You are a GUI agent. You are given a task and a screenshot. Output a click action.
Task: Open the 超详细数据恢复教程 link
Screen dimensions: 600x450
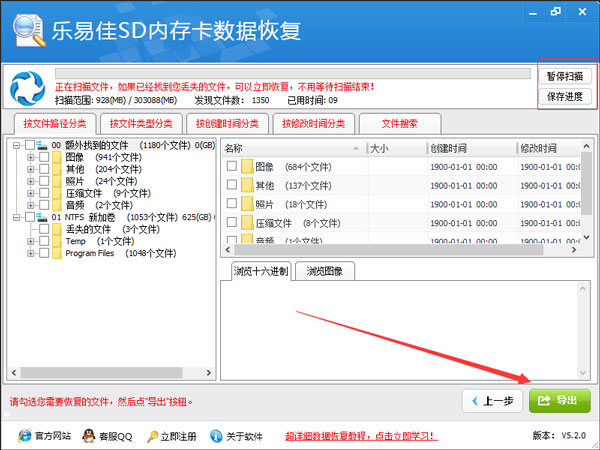tap(360, 436)
